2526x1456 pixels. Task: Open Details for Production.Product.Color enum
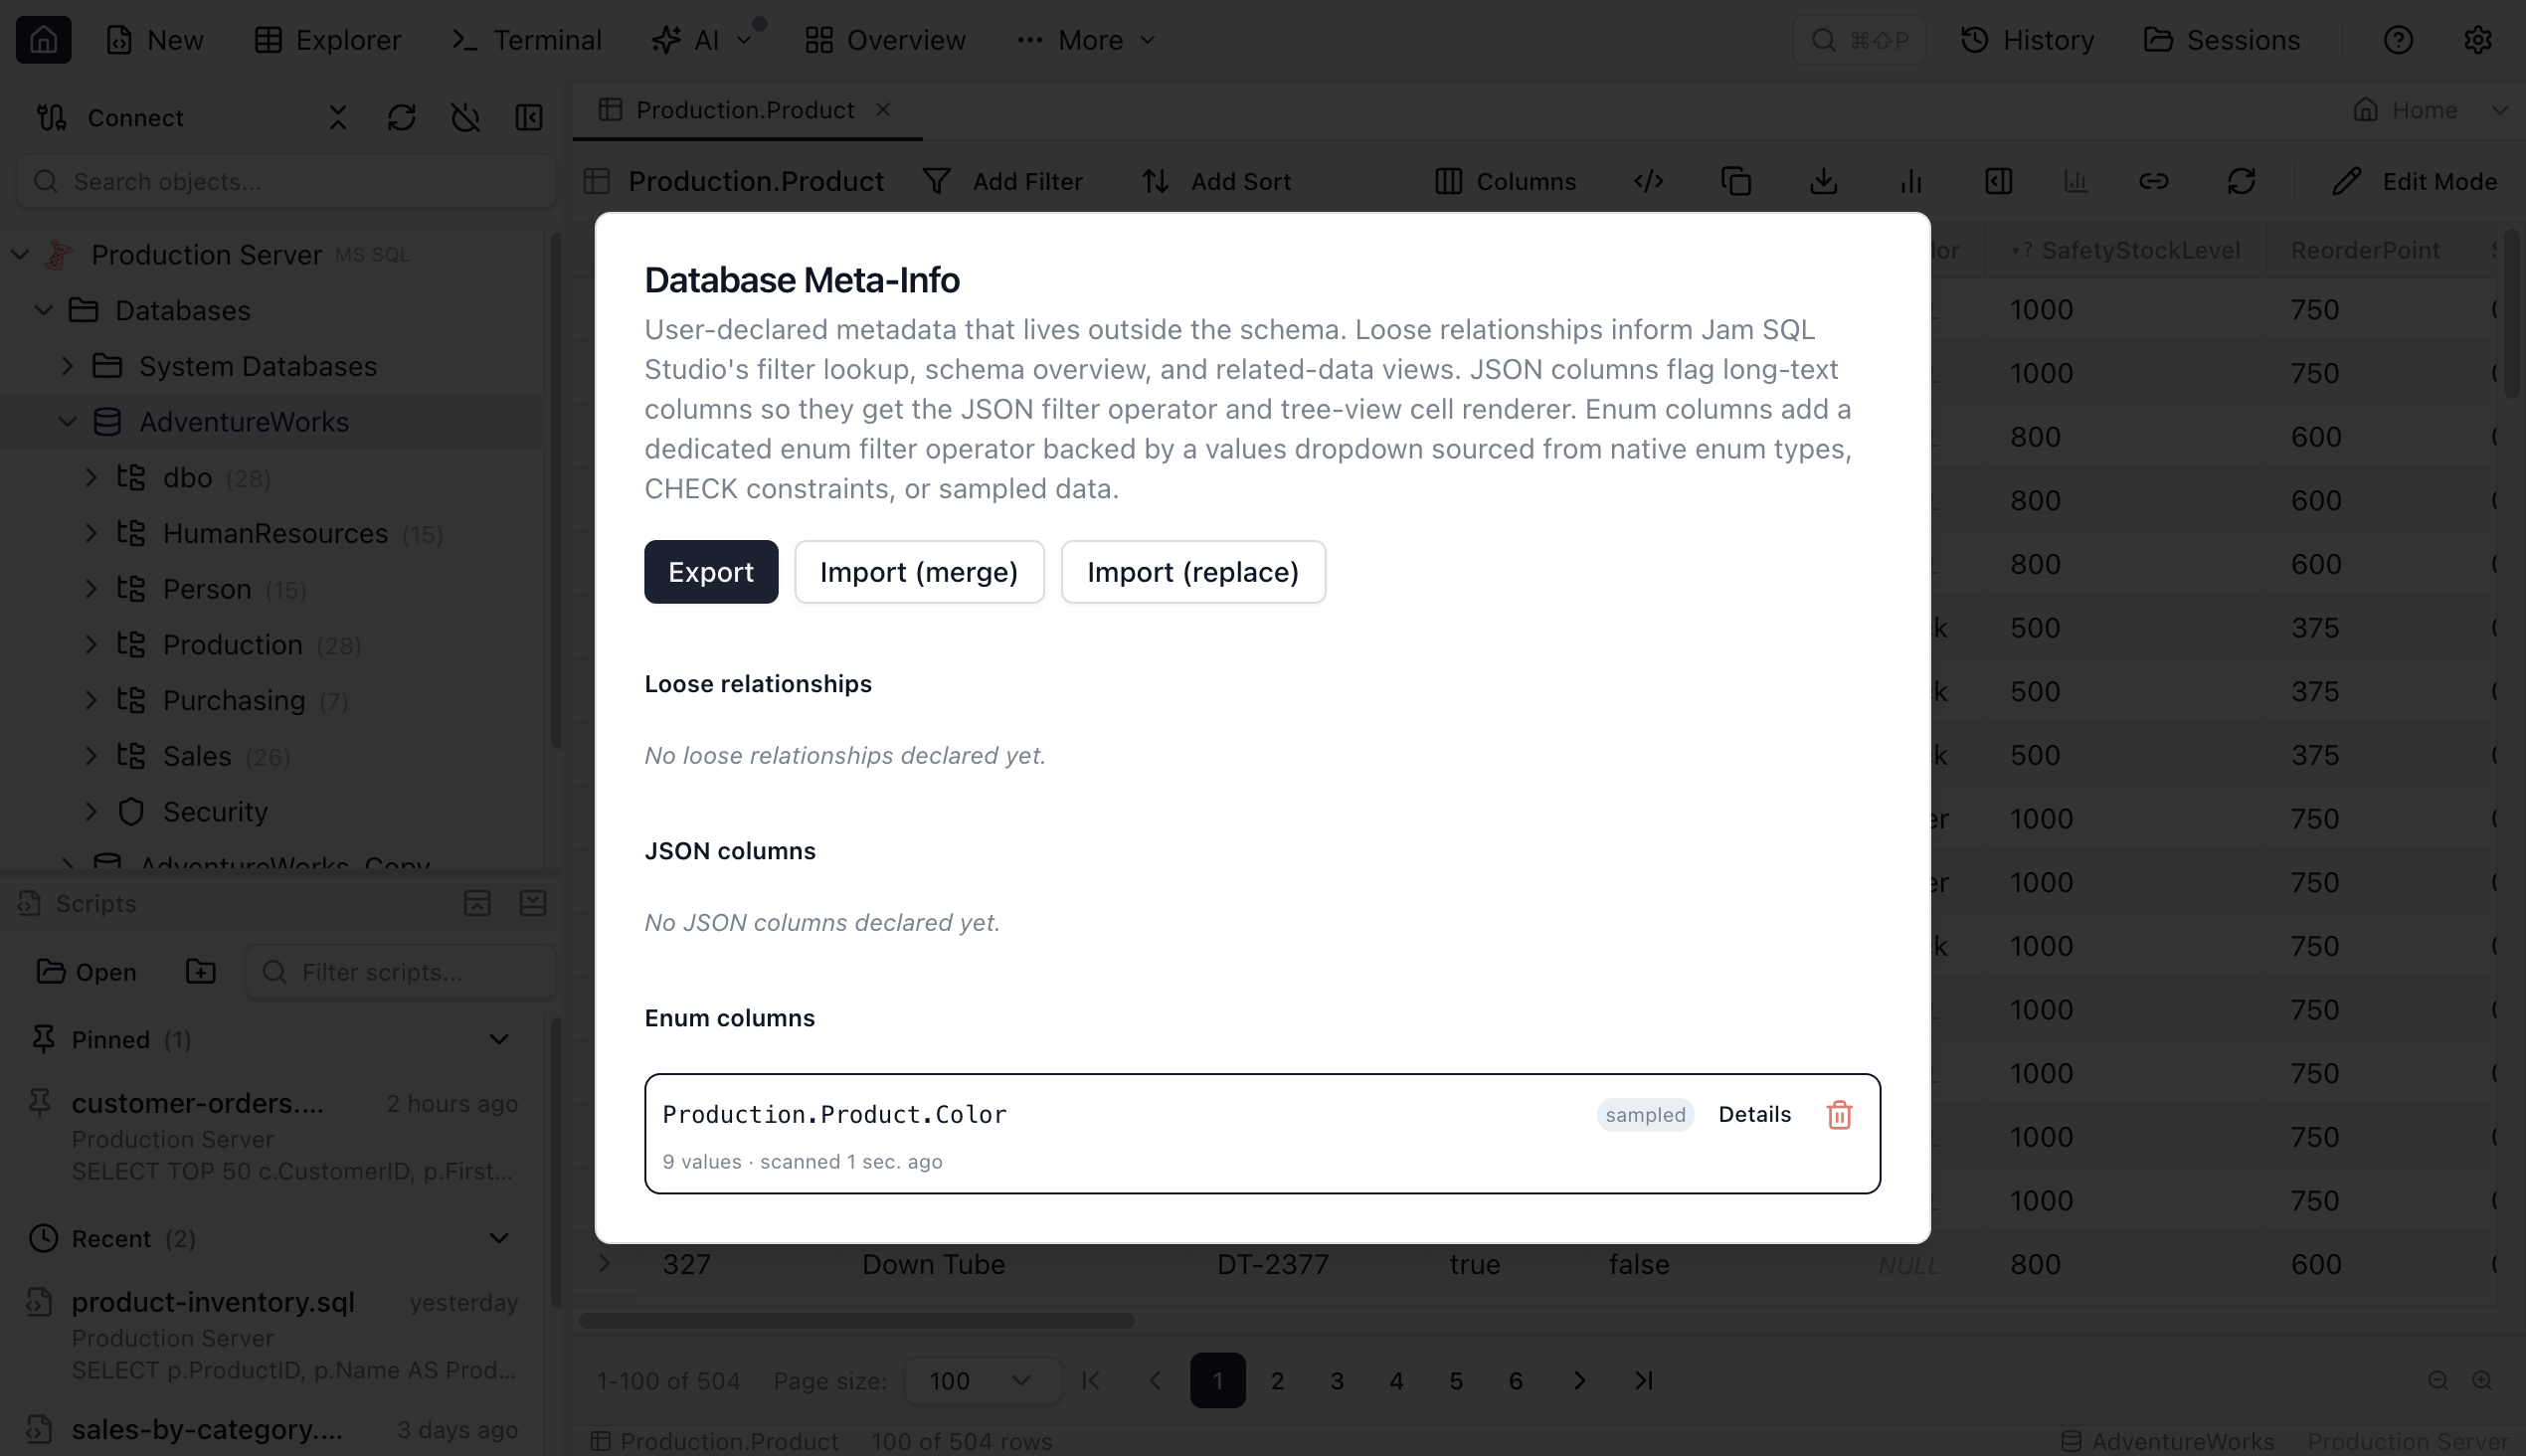coord(1754,1114)
